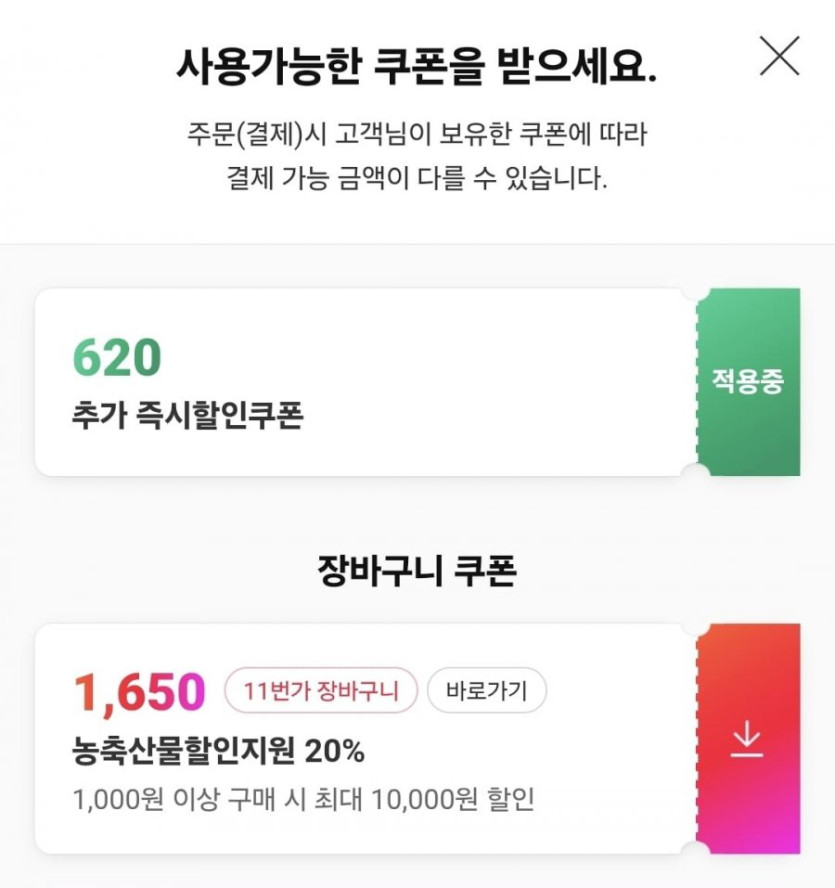Click the 1,000원 이상 구매 condition text
Viewport: 835px width, 888px height.
200,800
